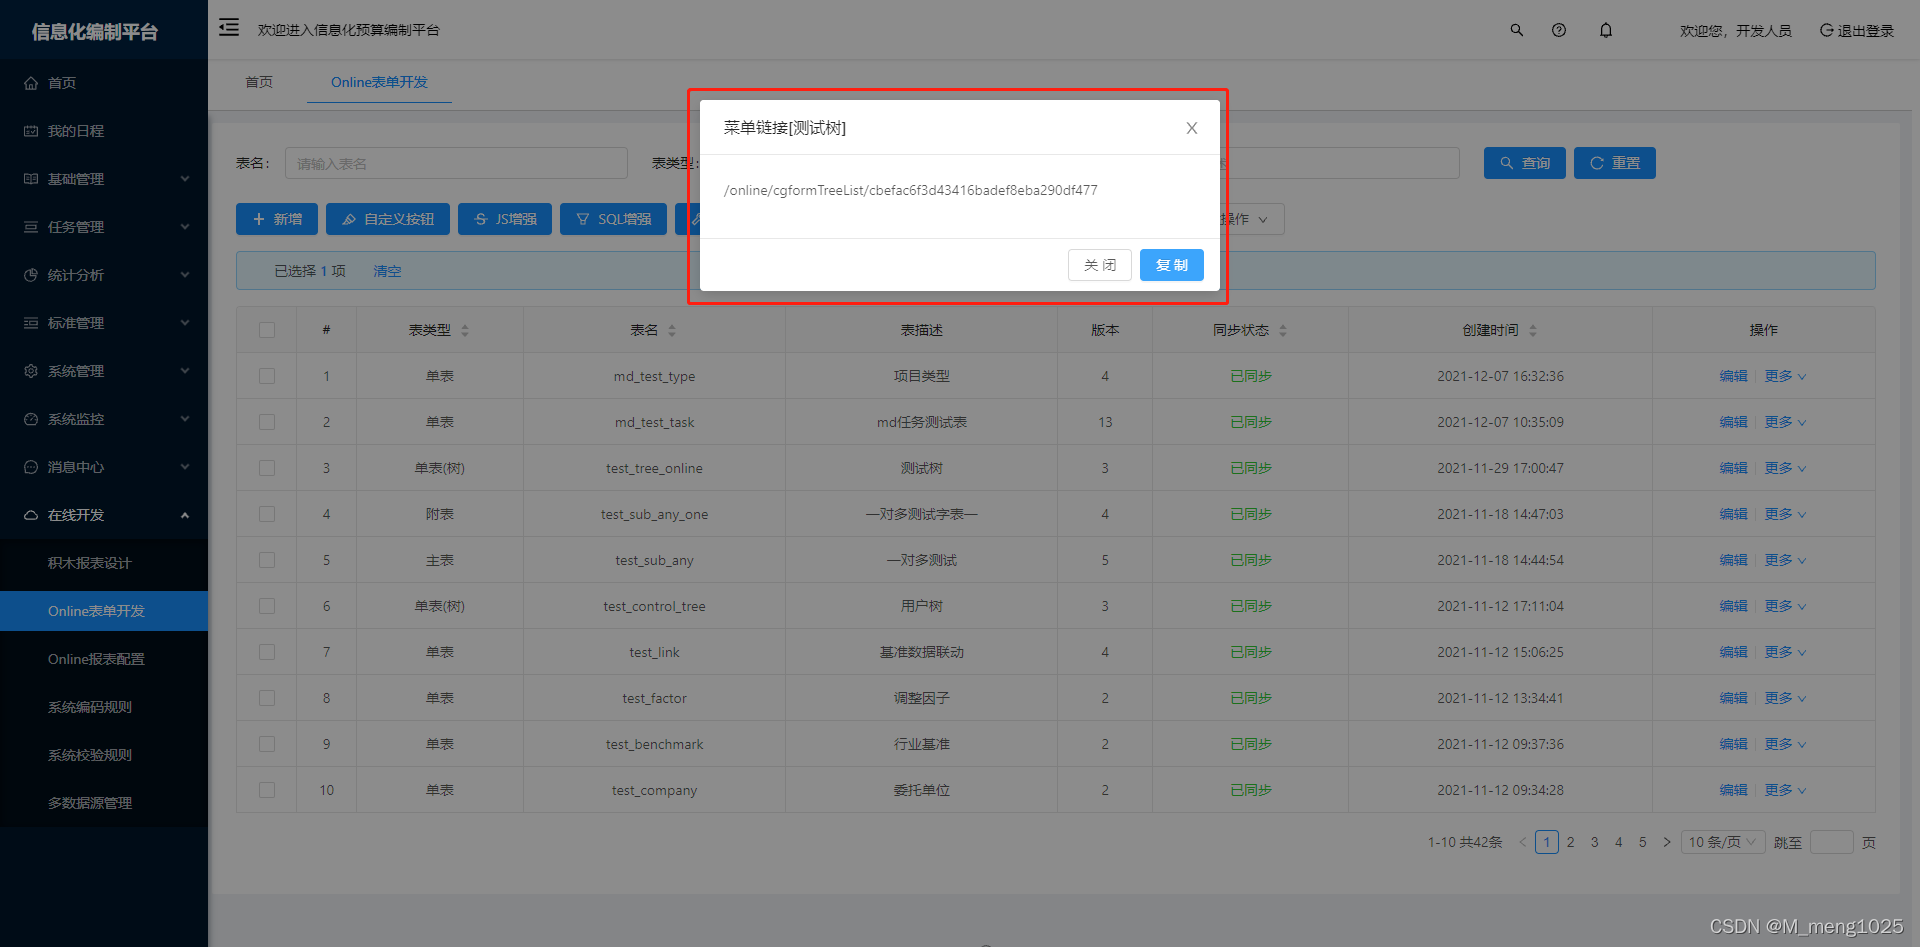Click the 复制 button in dialog

click(1171, 265)
